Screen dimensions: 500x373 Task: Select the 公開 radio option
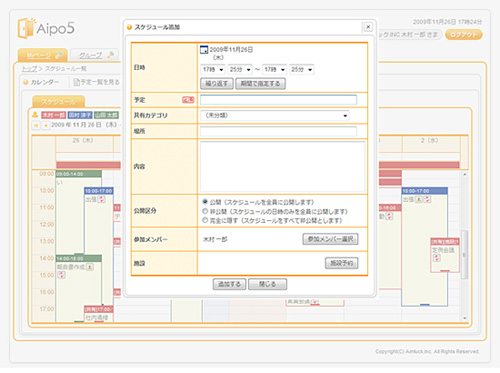click(205, 202)
